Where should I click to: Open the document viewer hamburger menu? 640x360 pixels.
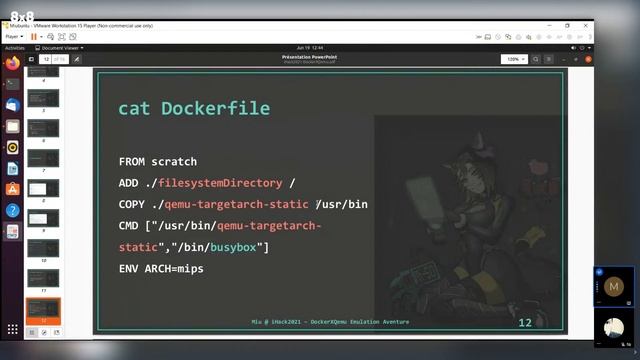[549, 59]
